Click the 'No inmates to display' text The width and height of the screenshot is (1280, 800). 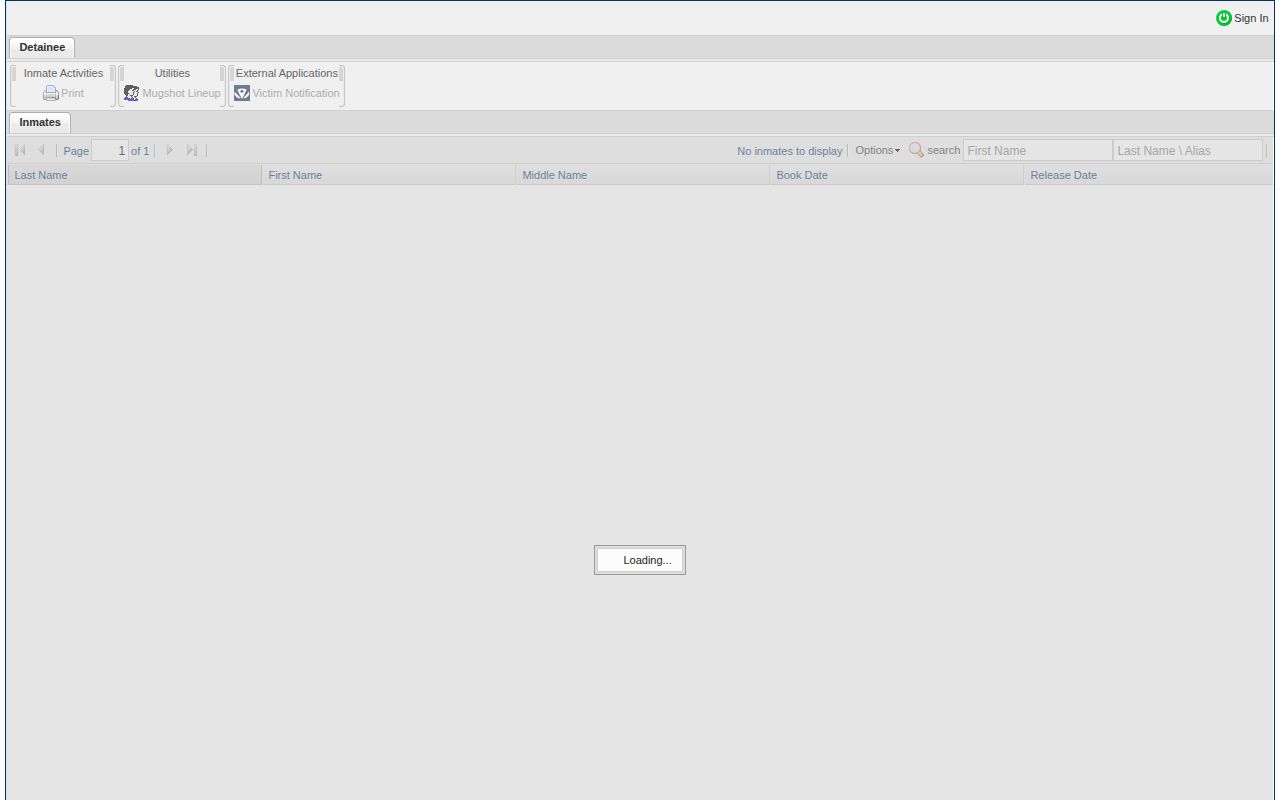[x=789, y=151]
